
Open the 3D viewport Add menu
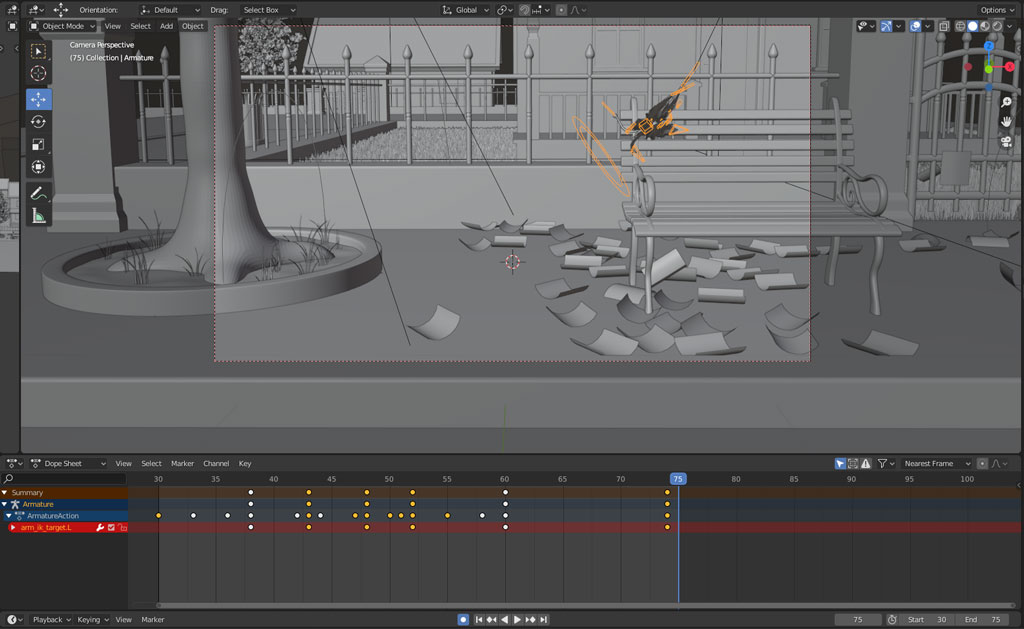167,26
